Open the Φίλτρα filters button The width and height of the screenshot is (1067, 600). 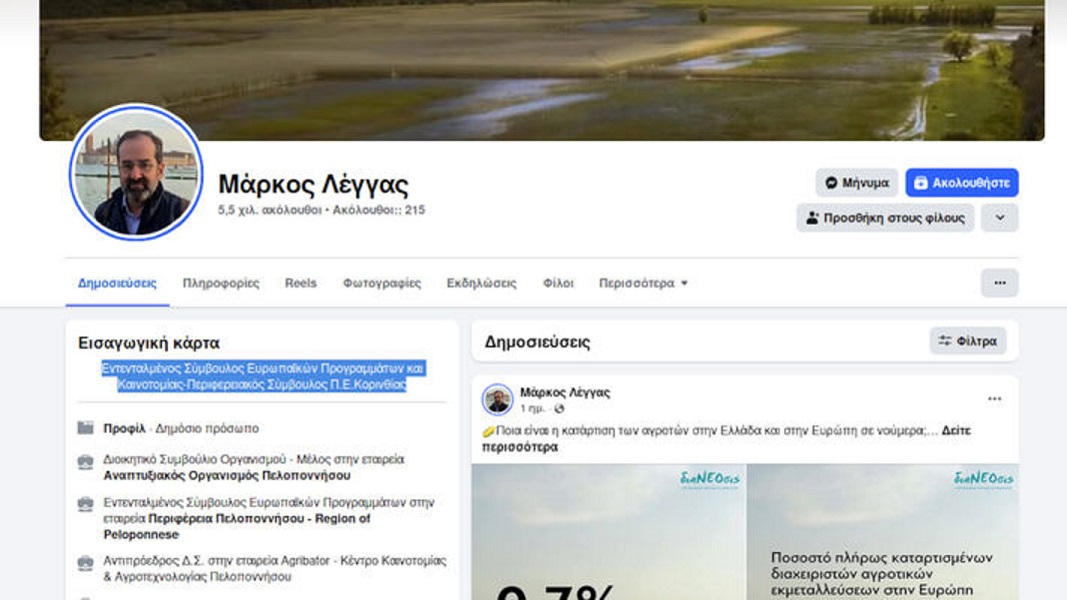pyautogui.click(x=968, y=341)
